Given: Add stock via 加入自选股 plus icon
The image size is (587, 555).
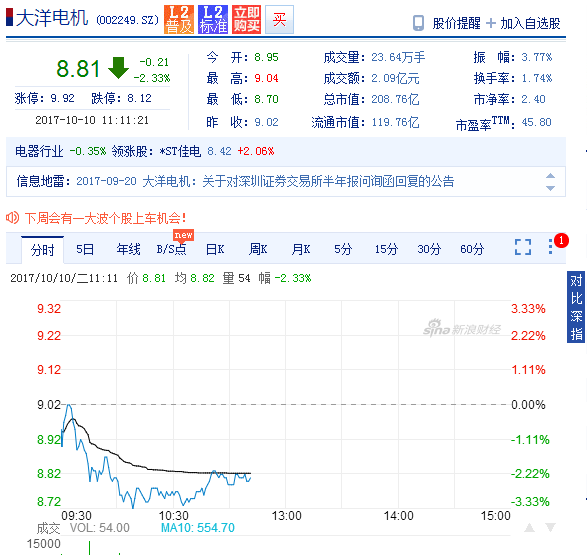Looking at the screenshot, I should (490, 23).
